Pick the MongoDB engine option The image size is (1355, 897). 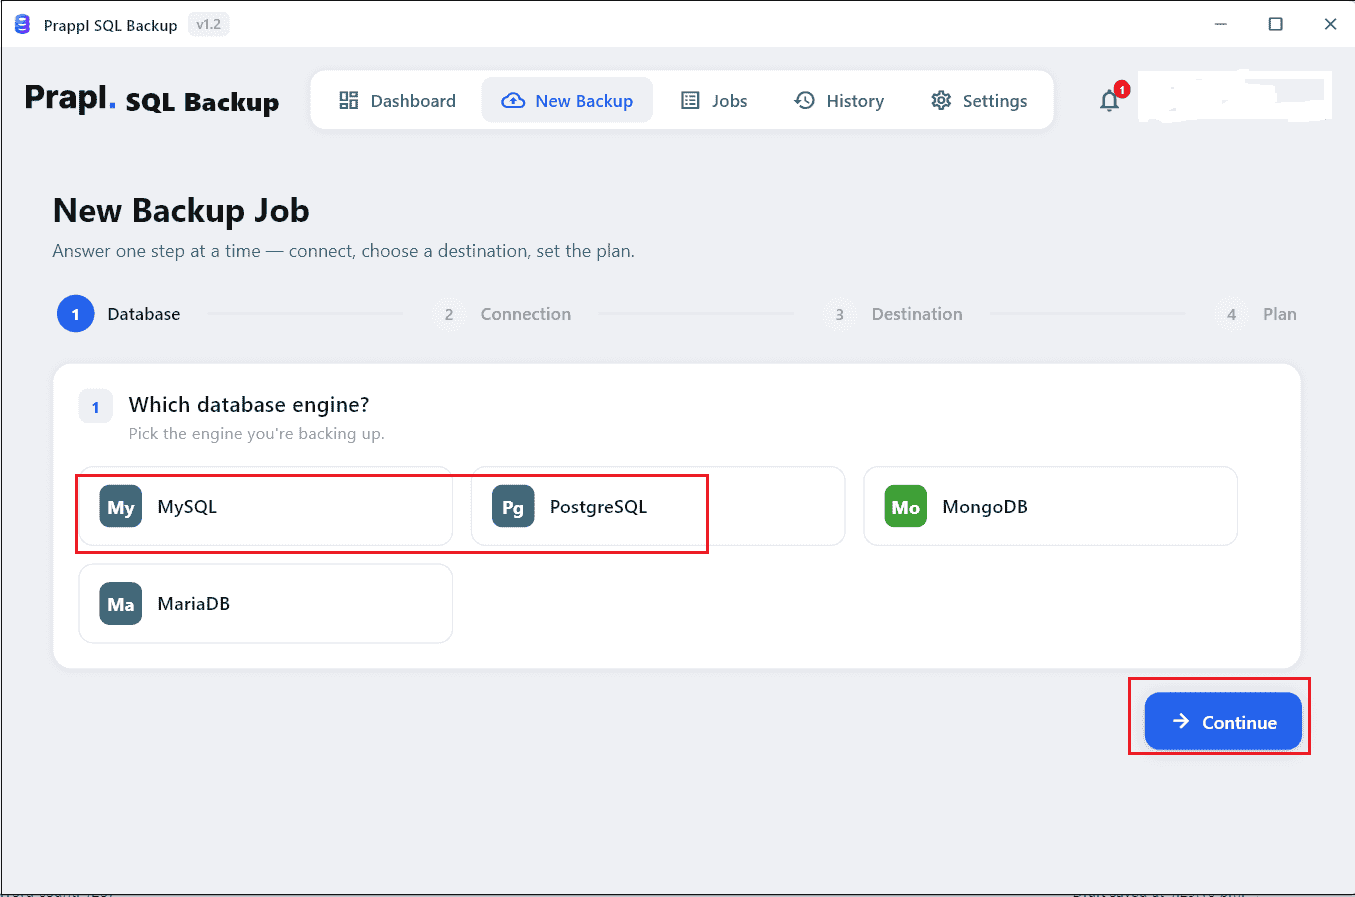[x=1050, y=506]
